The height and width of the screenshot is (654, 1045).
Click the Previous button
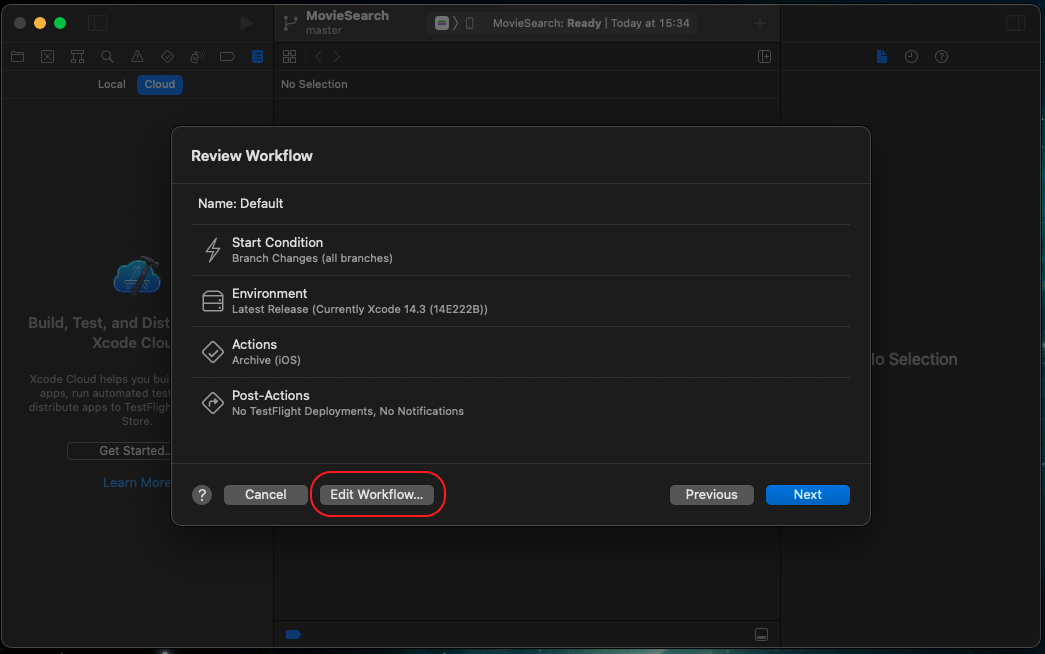coord(711,495)
